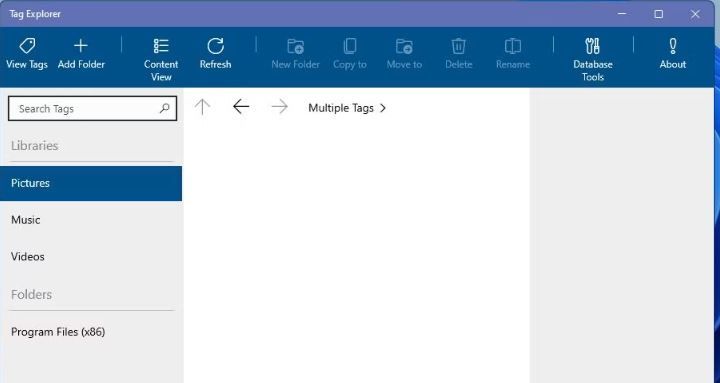
Task: Click the Delete trash icon
Action: (x=458, y=46)
